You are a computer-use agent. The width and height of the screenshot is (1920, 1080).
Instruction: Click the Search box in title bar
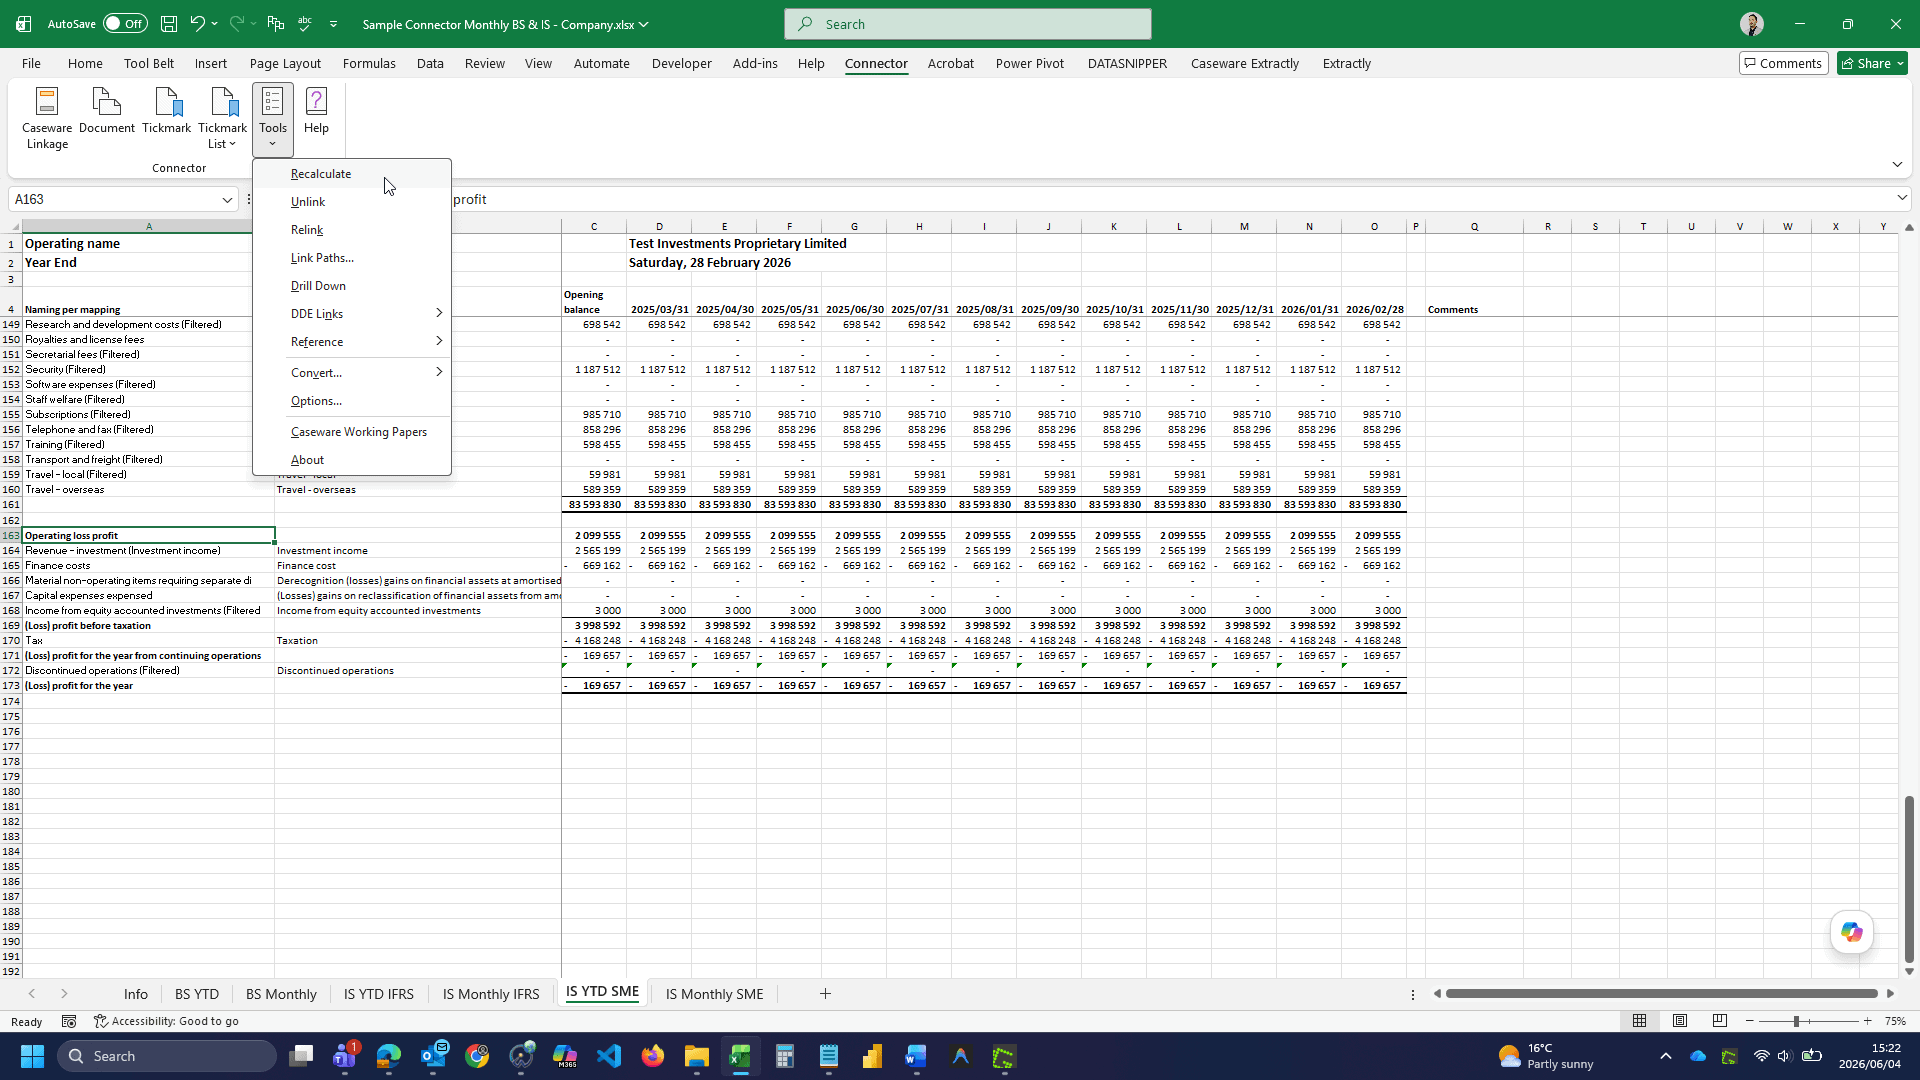967,24
